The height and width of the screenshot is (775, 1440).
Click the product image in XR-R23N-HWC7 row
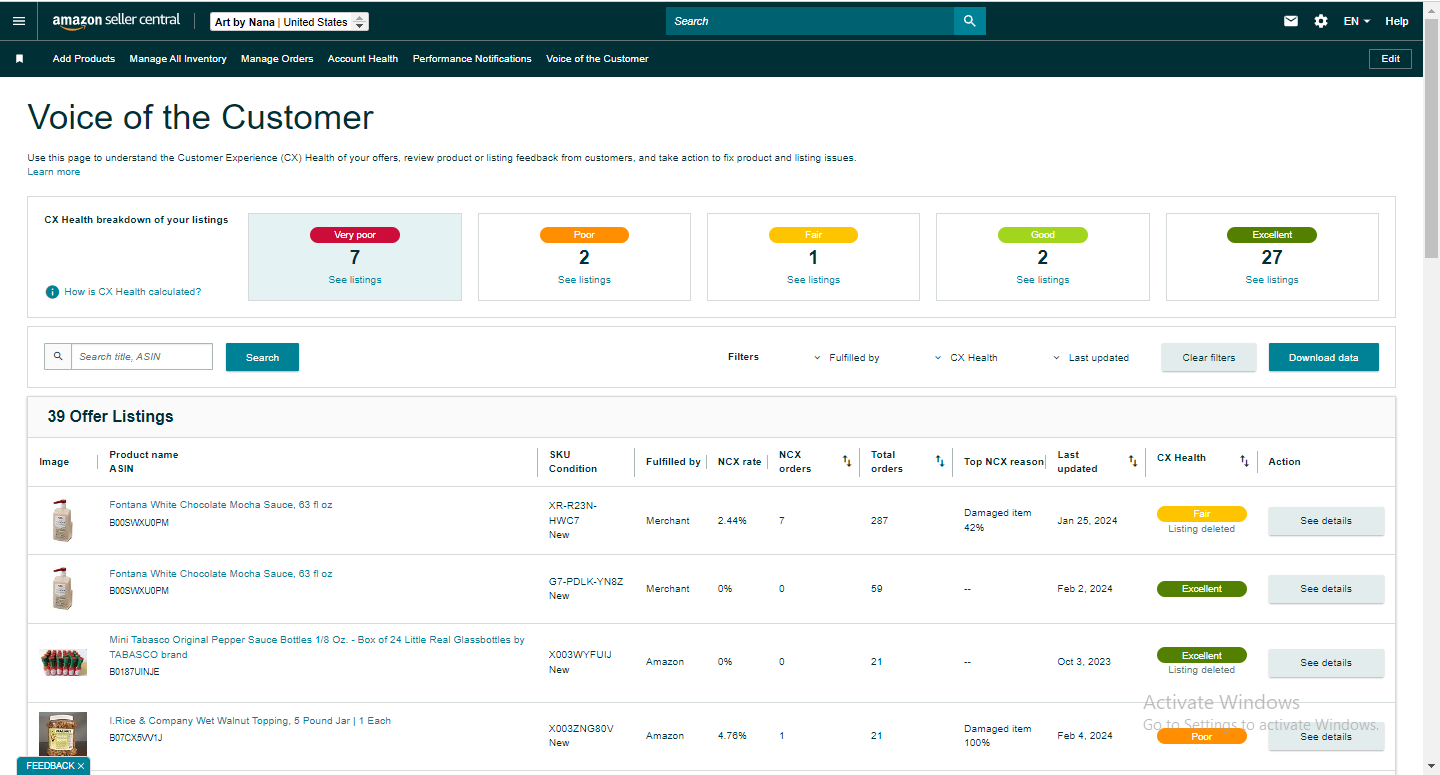coord(63,521)
